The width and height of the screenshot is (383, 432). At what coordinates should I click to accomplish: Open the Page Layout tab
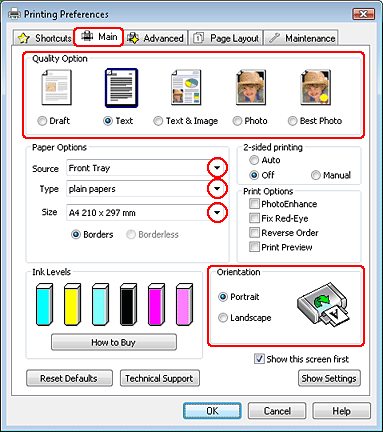pyautogui.click(x=226, y=38)
